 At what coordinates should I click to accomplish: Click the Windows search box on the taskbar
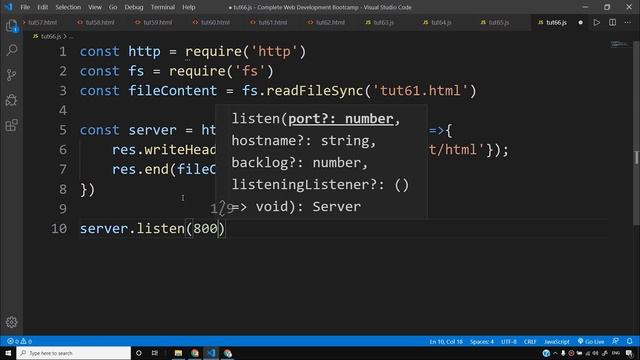click(x=73, y=353)
